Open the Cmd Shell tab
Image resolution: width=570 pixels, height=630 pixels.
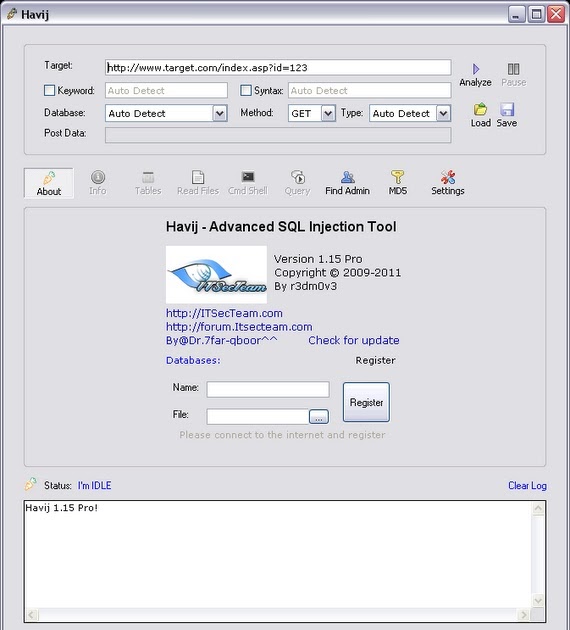tap(248, 183)
